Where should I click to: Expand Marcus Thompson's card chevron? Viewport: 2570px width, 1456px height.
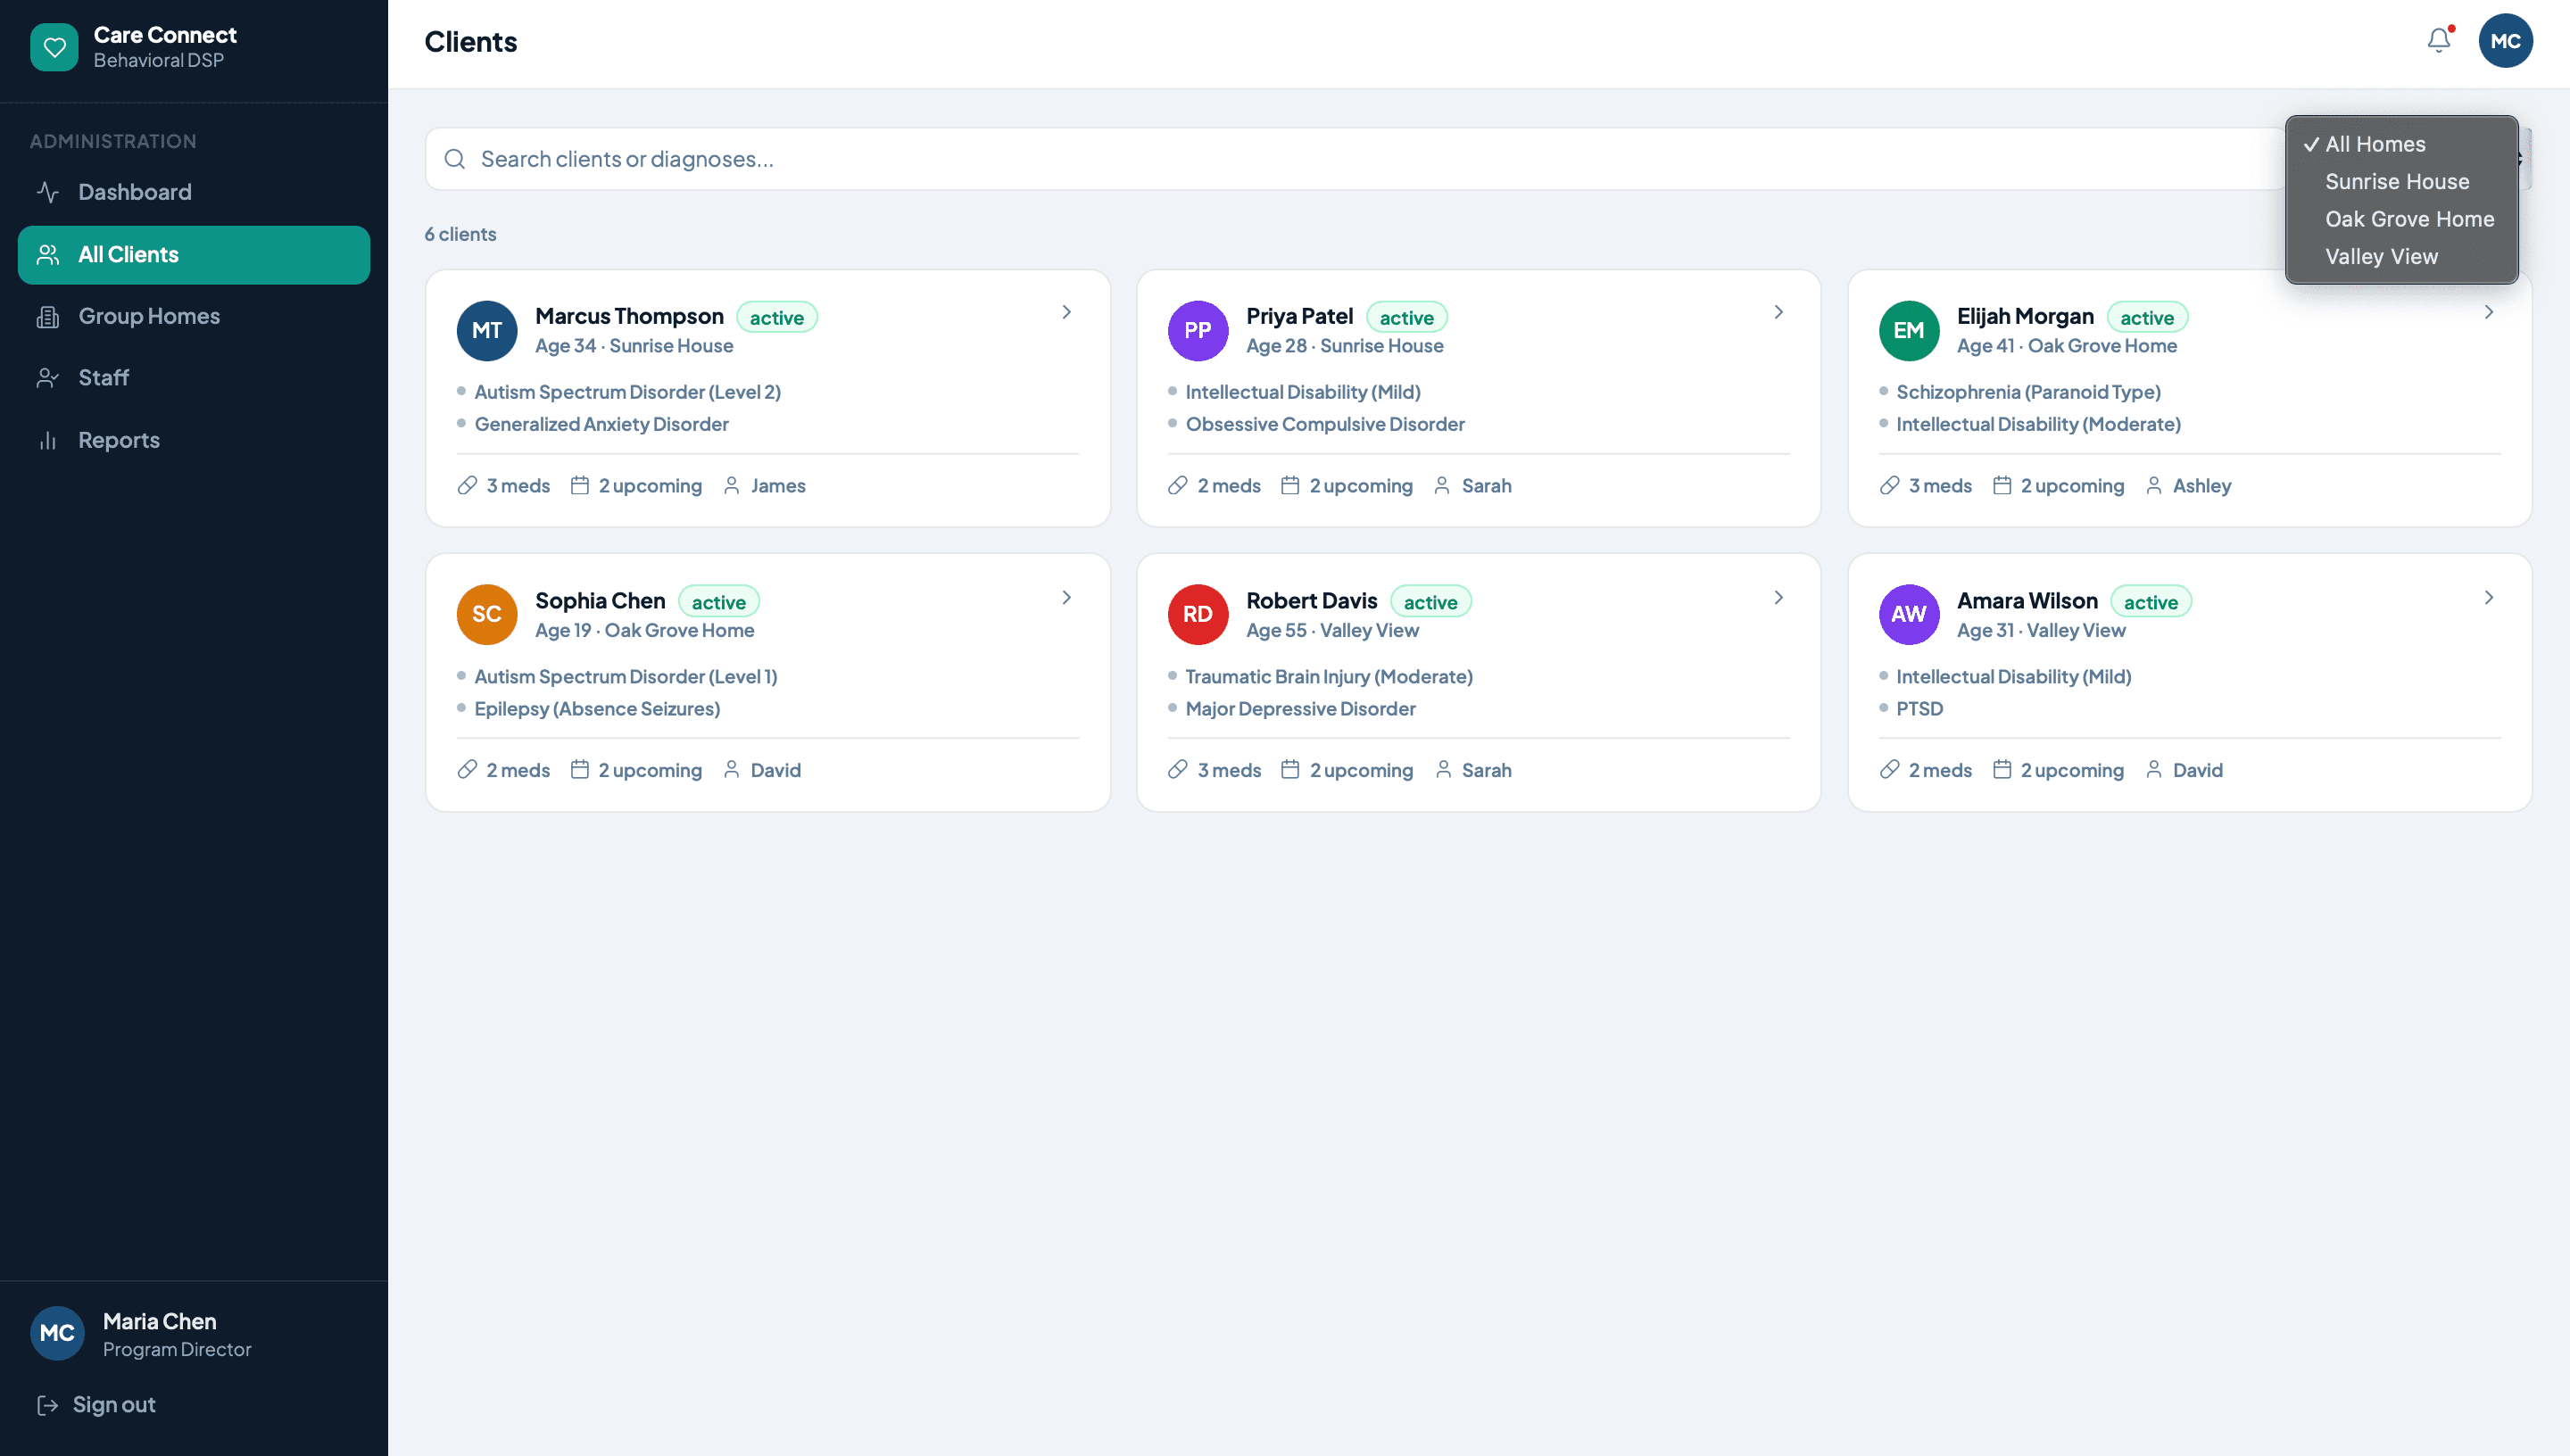(x=1067, y=313)
